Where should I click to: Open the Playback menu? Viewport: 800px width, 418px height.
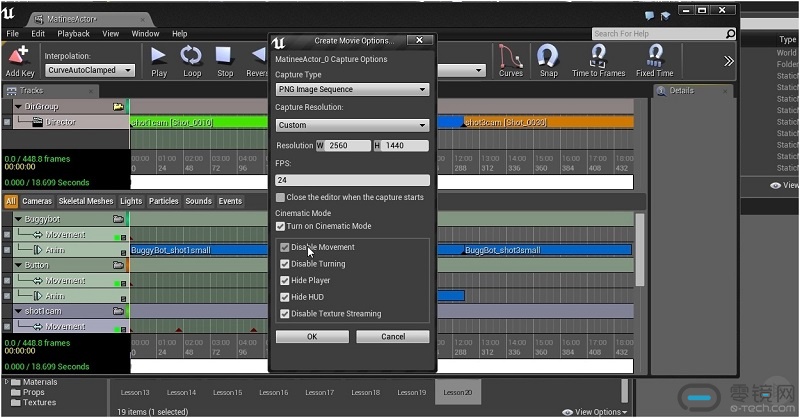click(73, 34)
